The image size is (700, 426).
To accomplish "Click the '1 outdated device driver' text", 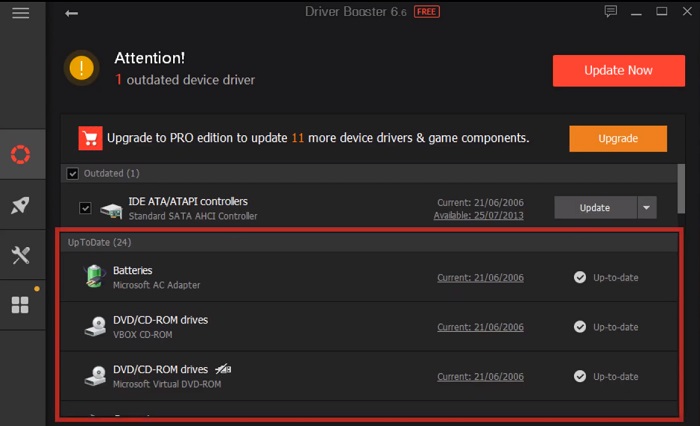I will point(185,80).
